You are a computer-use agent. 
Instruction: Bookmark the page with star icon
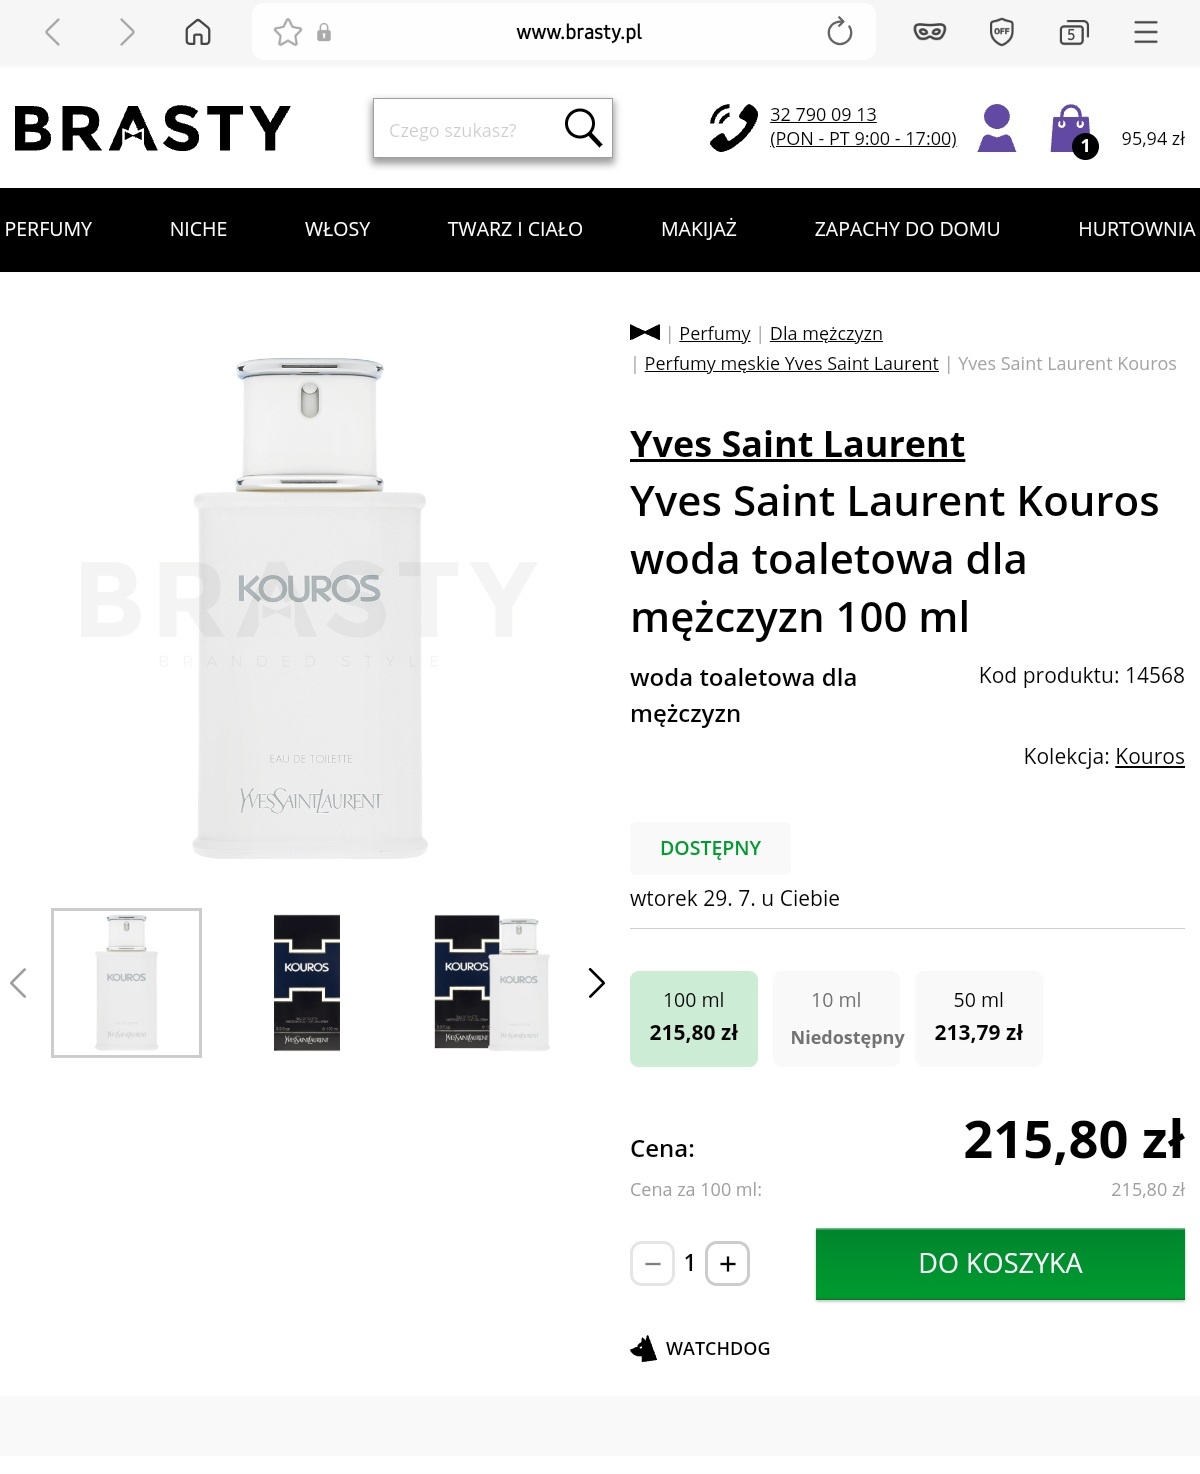(288, 33)
